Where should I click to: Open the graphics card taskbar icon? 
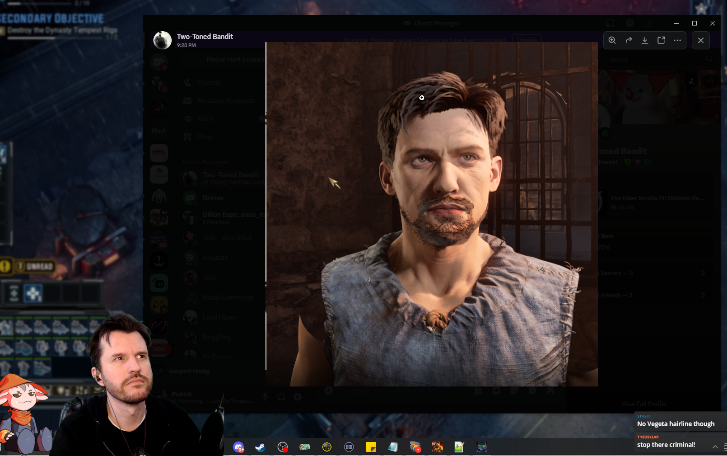tap(305, 447)
